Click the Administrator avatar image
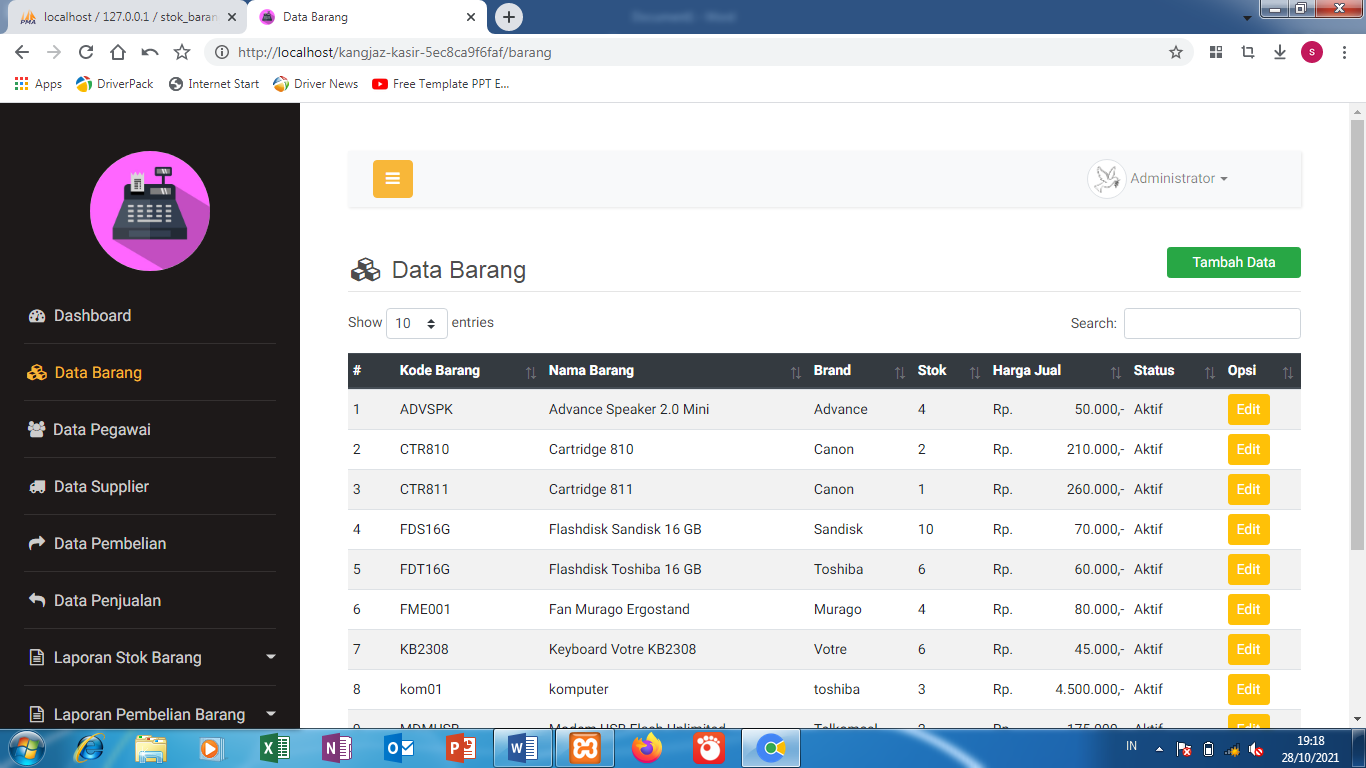 click(1106, 179)
